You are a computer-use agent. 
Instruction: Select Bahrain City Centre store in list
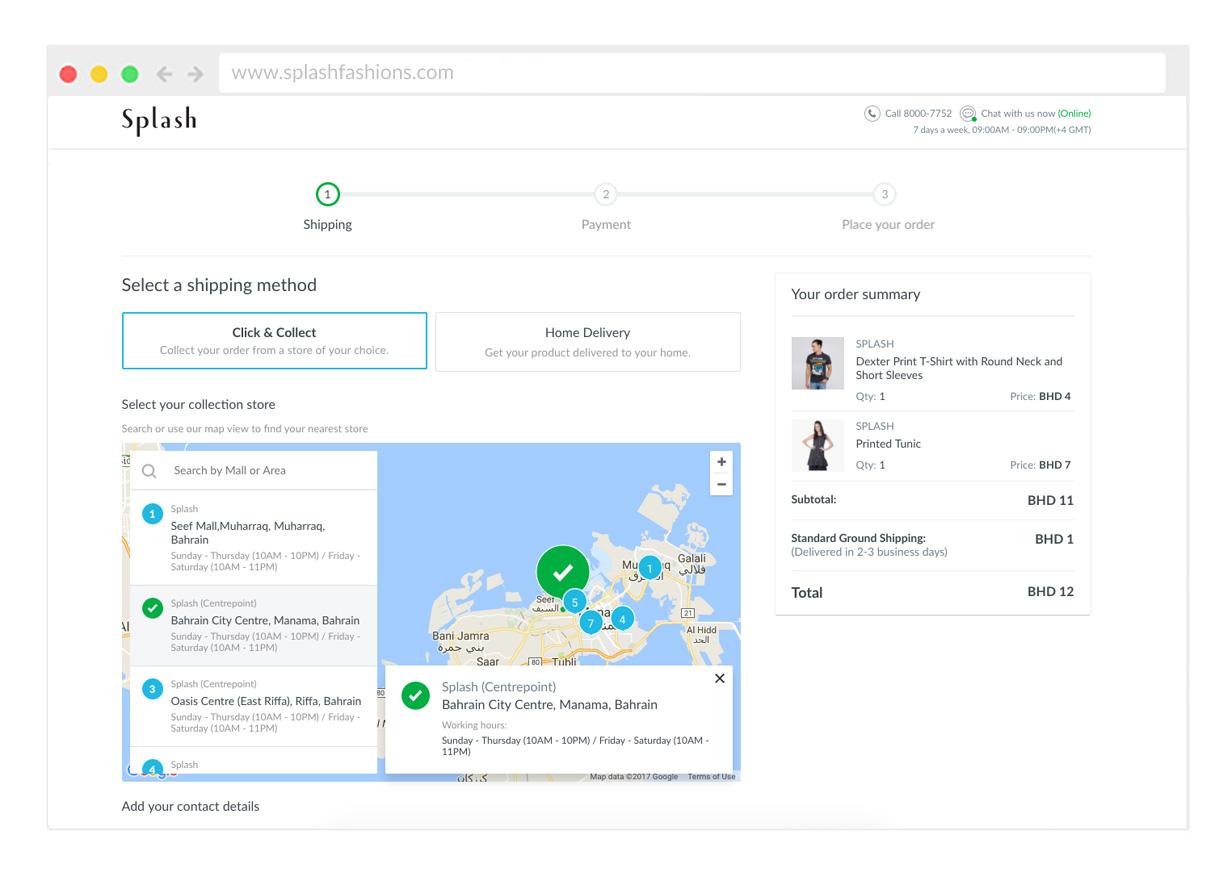click(254, 626)
